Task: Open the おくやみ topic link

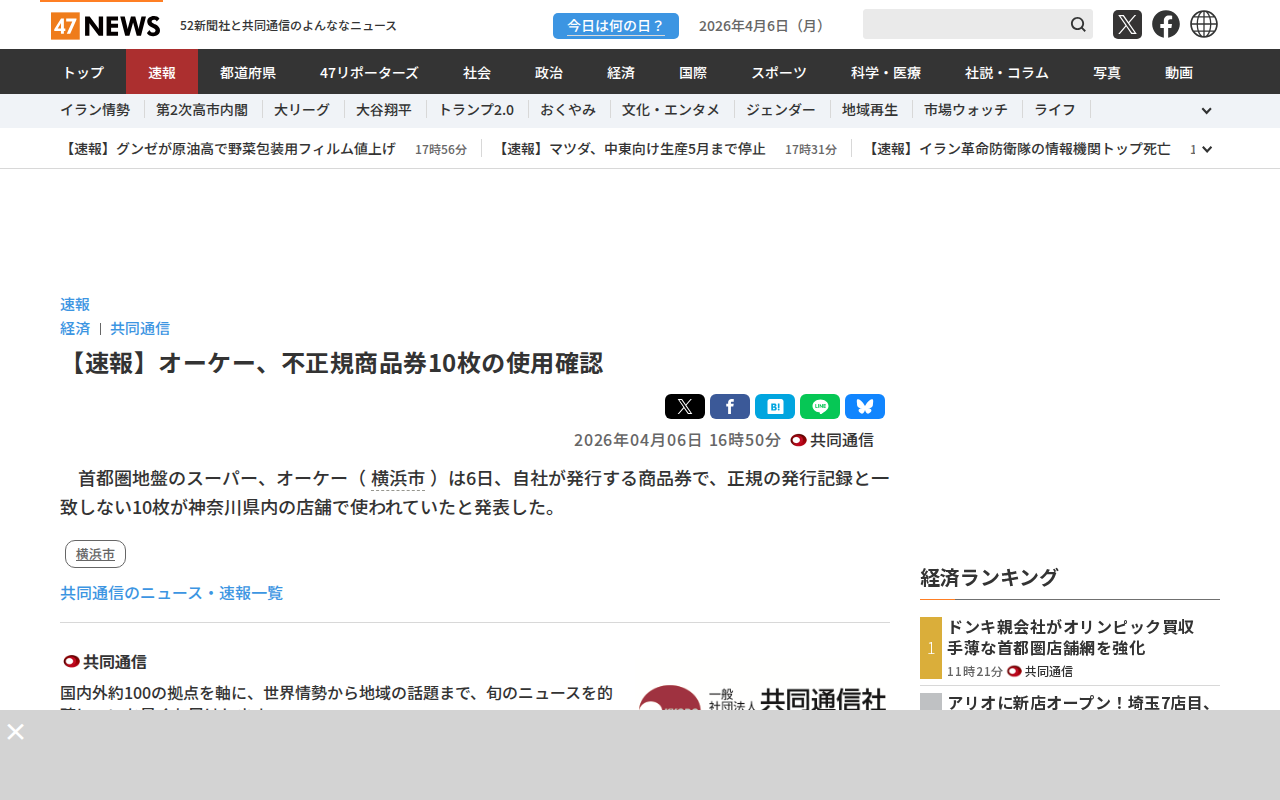Action: (x=568, y=110)
